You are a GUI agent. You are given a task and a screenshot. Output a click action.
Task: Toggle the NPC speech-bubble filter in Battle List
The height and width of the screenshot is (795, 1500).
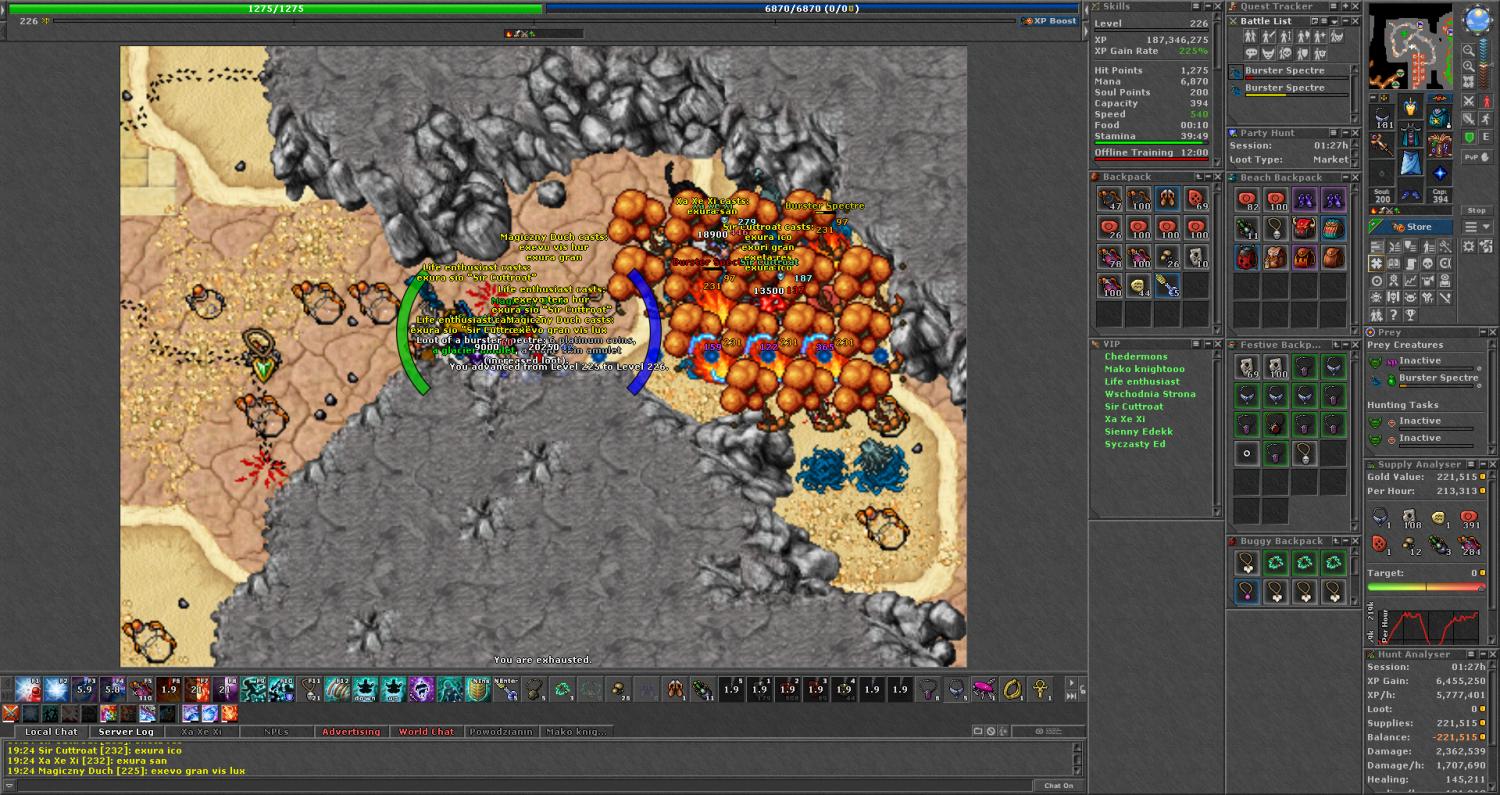(1251, 53)
